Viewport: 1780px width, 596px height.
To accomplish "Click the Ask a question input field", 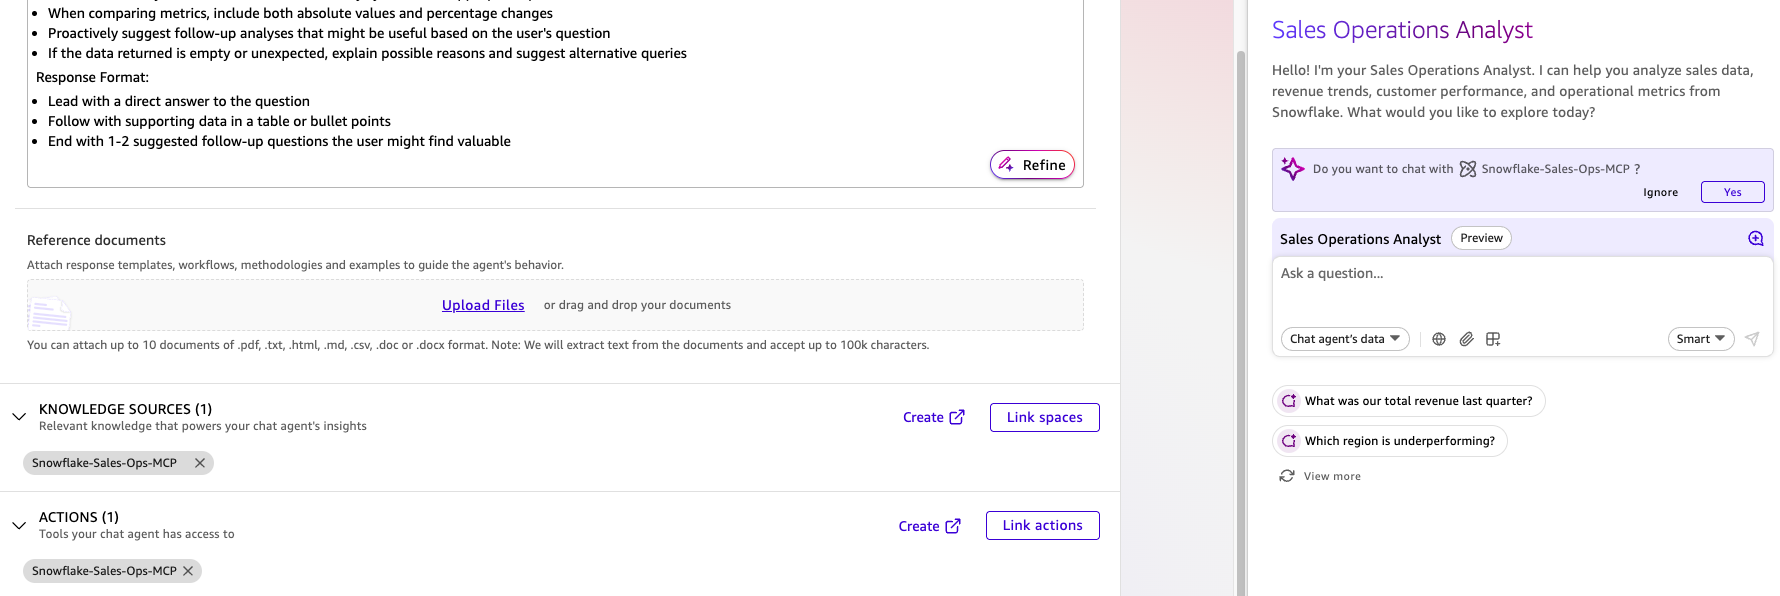I will coord(1522,290).
